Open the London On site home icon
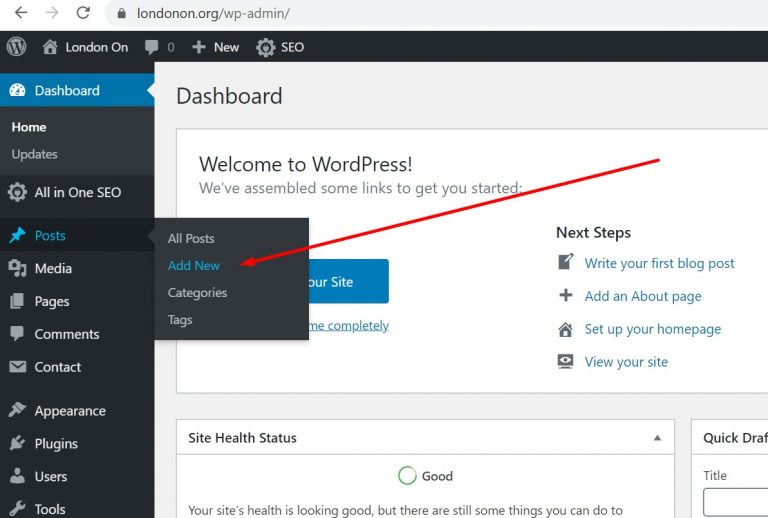The width and height of the screenshot is (768, 518). pos(49,47)
